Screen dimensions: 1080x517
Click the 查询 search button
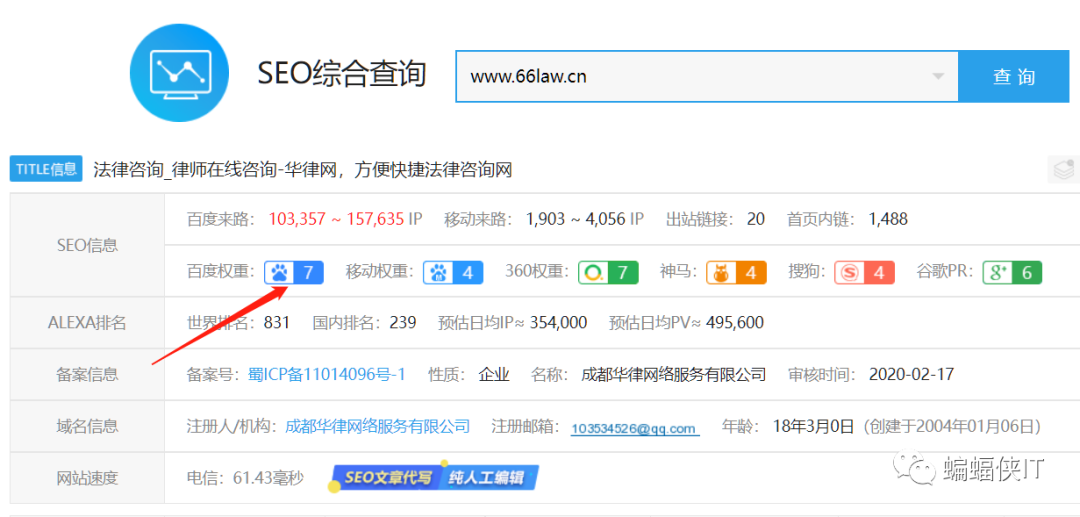tap(1014, 76)
